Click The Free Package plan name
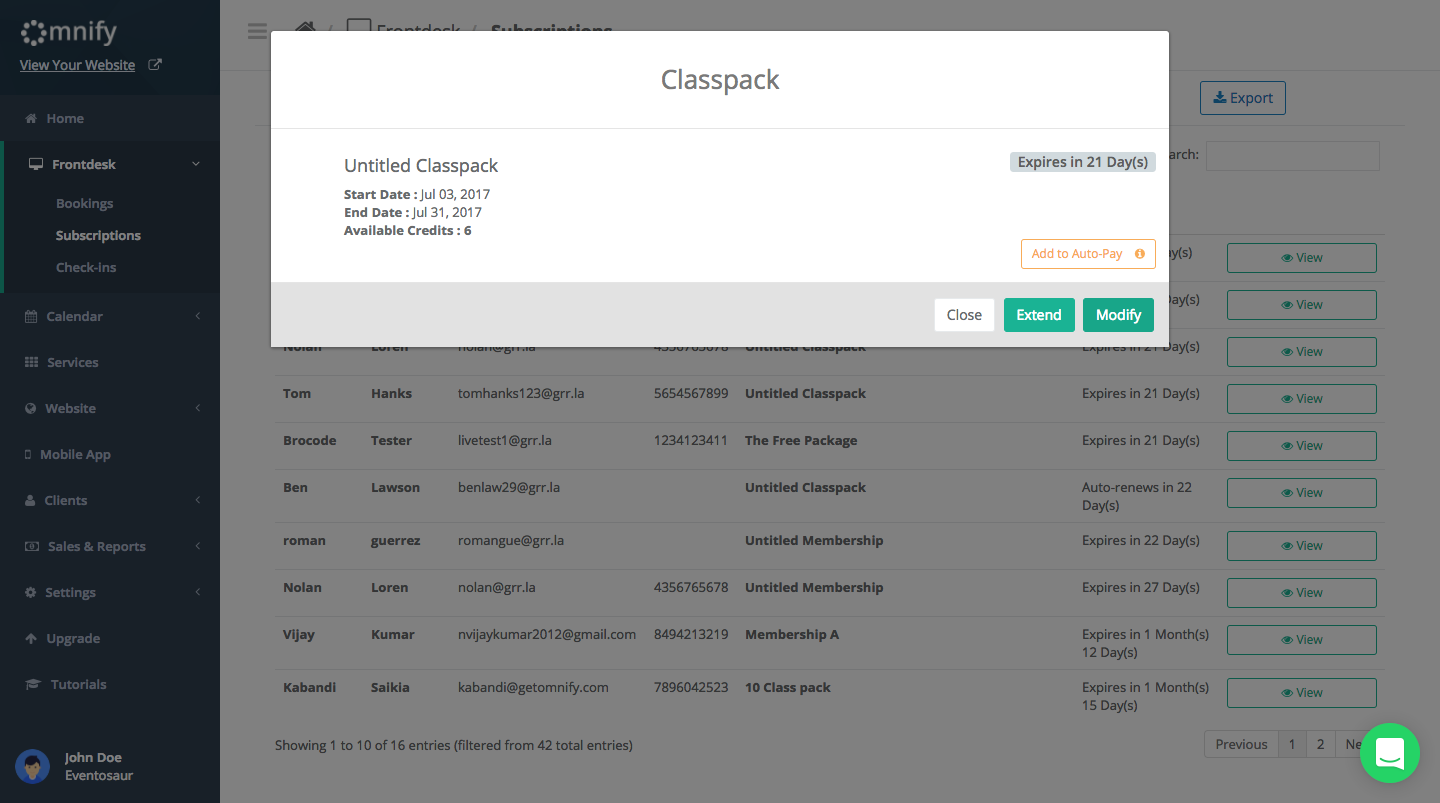 point(801,440)
